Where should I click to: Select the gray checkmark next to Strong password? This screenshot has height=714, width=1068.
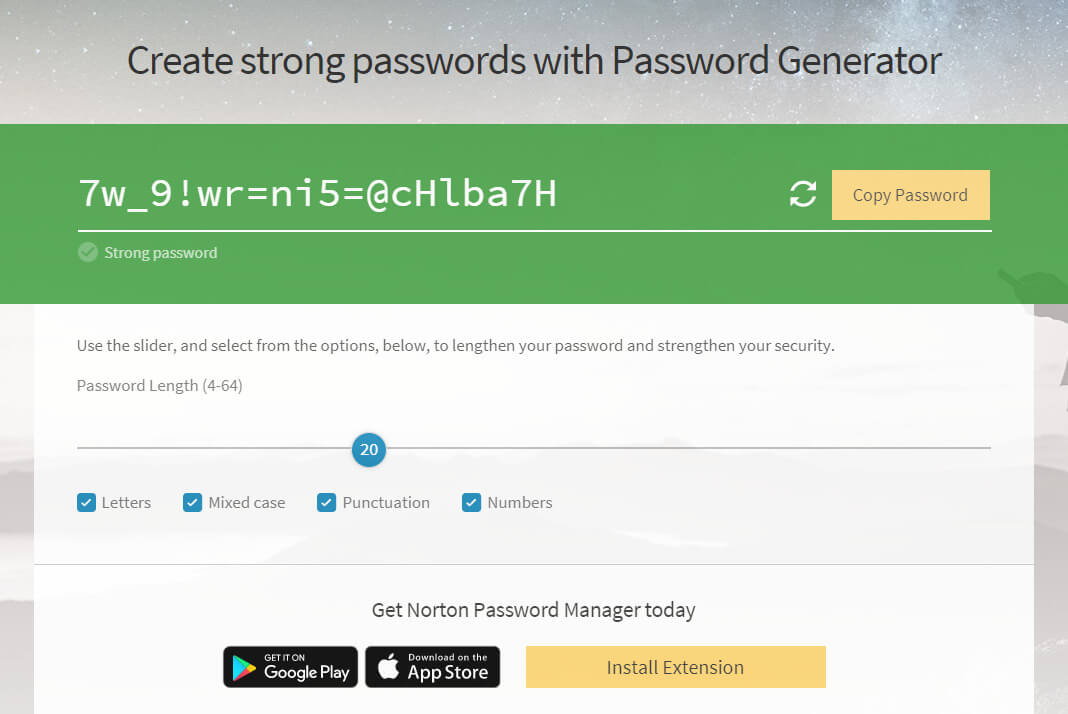click(x=87, y=252)
